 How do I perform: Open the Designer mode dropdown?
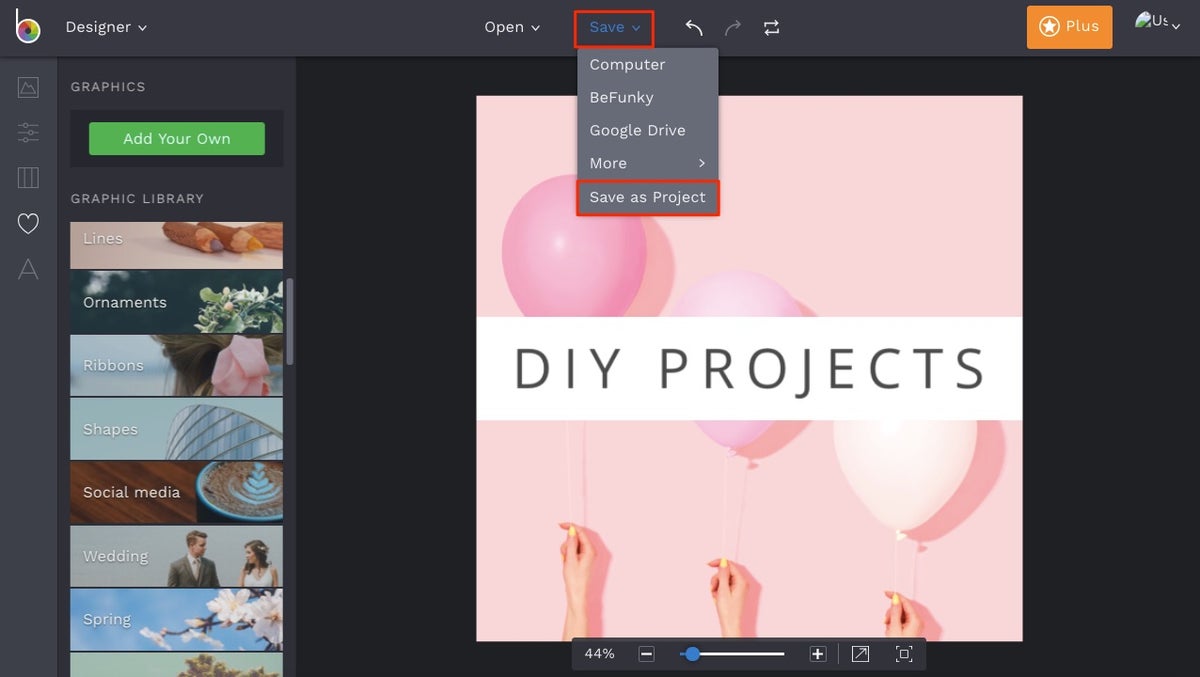coord(106,27)
